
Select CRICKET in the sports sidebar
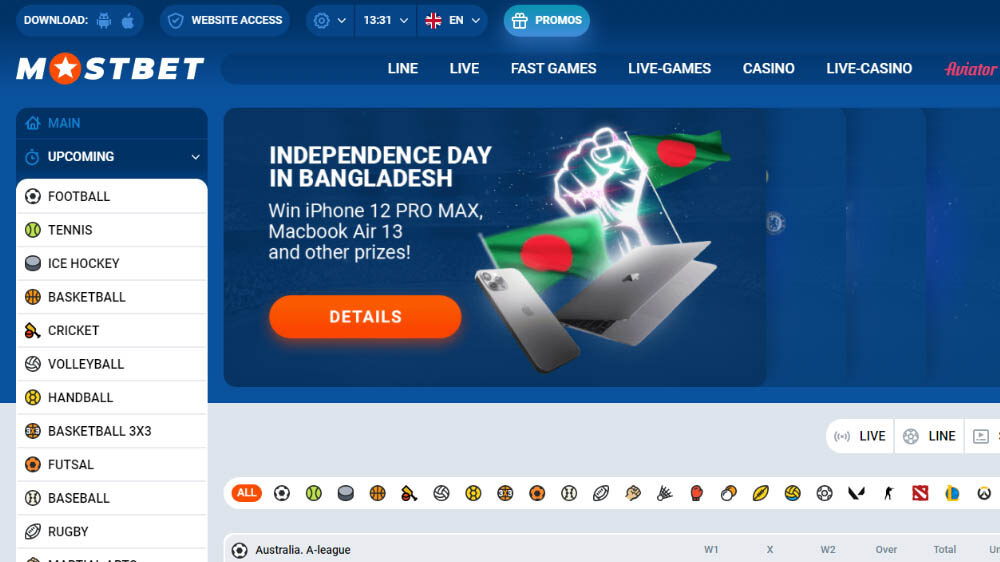(112, 330)
